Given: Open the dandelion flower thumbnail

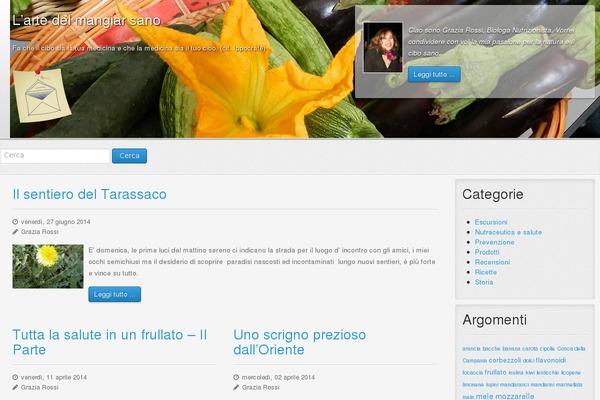Looking at the screenshot, I should [48, 266].
